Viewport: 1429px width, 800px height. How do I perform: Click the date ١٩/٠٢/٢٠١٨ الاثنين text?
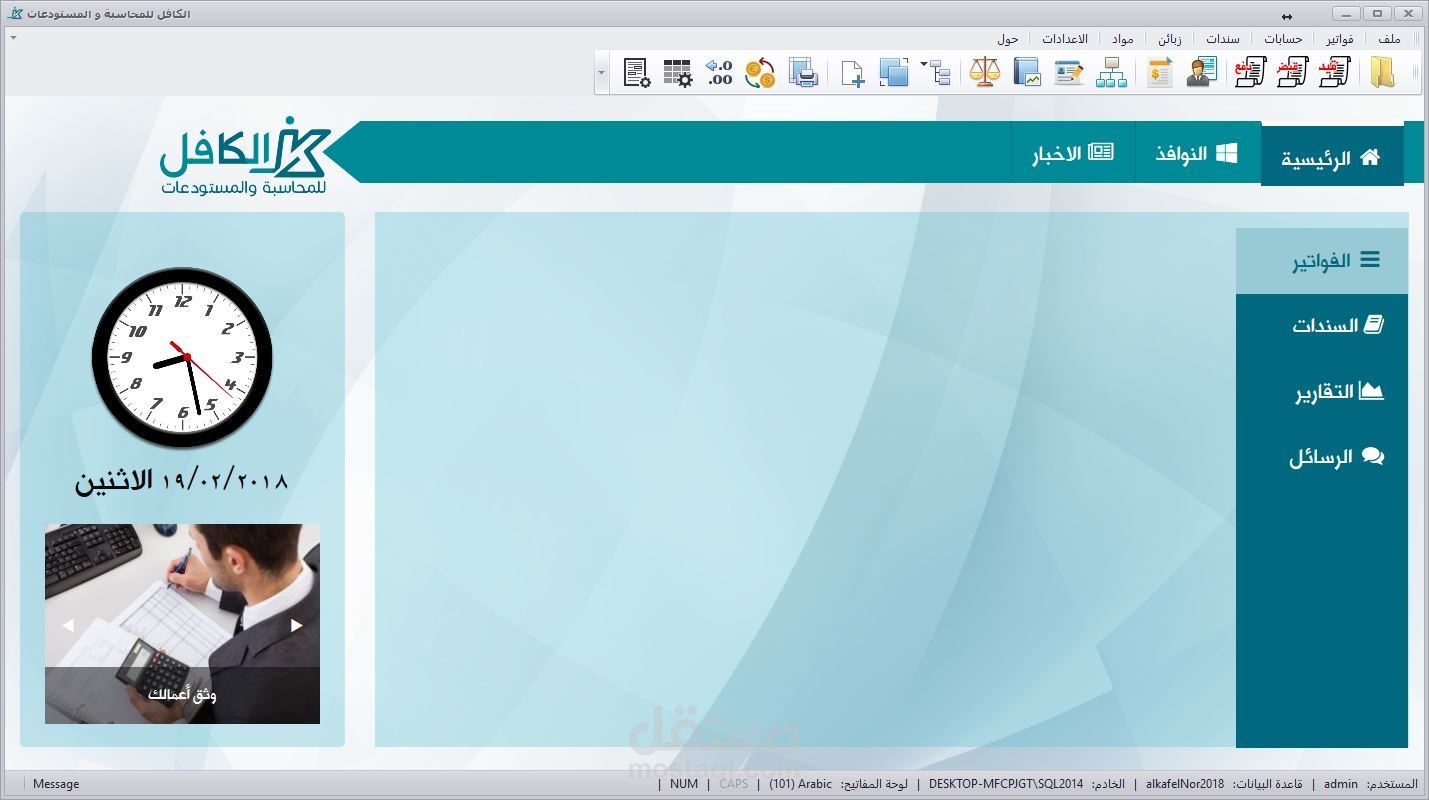pos(181,480)
